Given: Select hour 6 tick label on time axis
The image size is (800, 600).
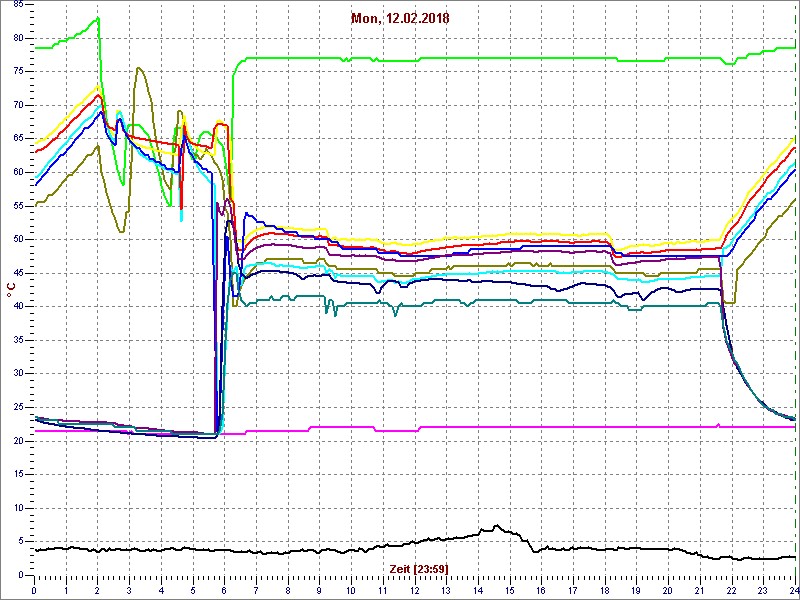Looking at the screenshot, I should point(224,590).
